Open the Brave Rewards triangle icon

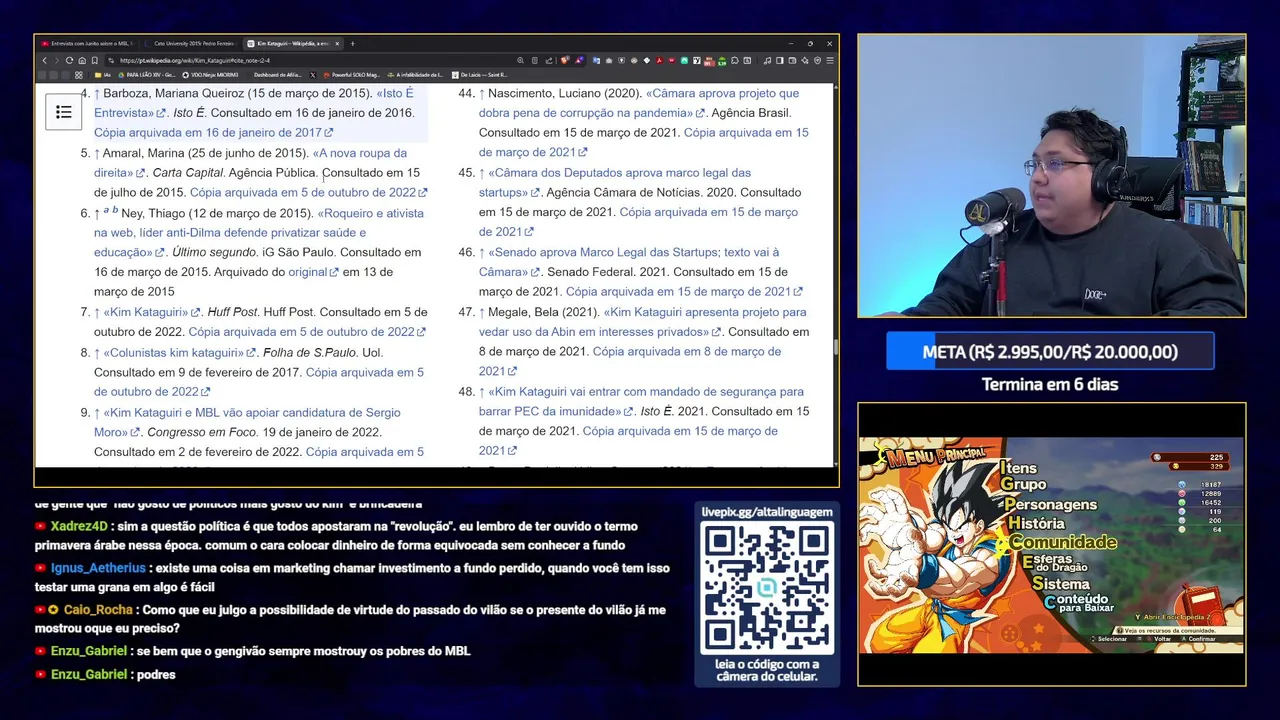[x=579, y=60]
